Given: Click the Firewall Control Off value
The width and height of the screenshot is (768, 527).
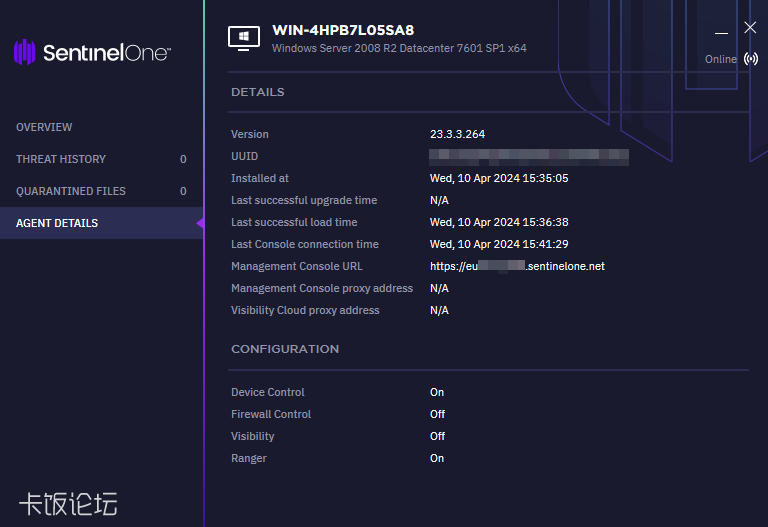Looking at the screenshot, I should click(437, 414).
